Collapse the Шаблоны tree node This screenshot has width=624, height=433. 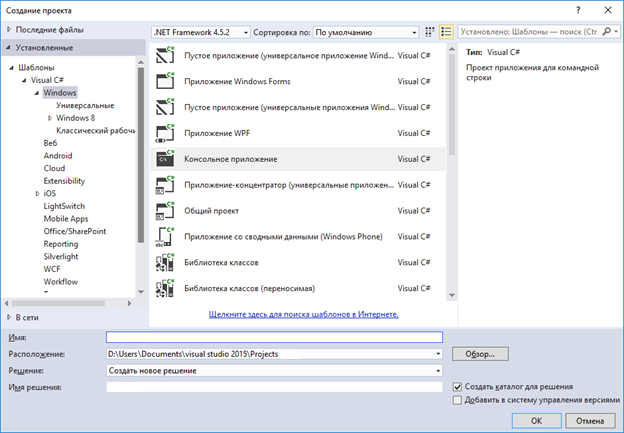tap(12, 68)
